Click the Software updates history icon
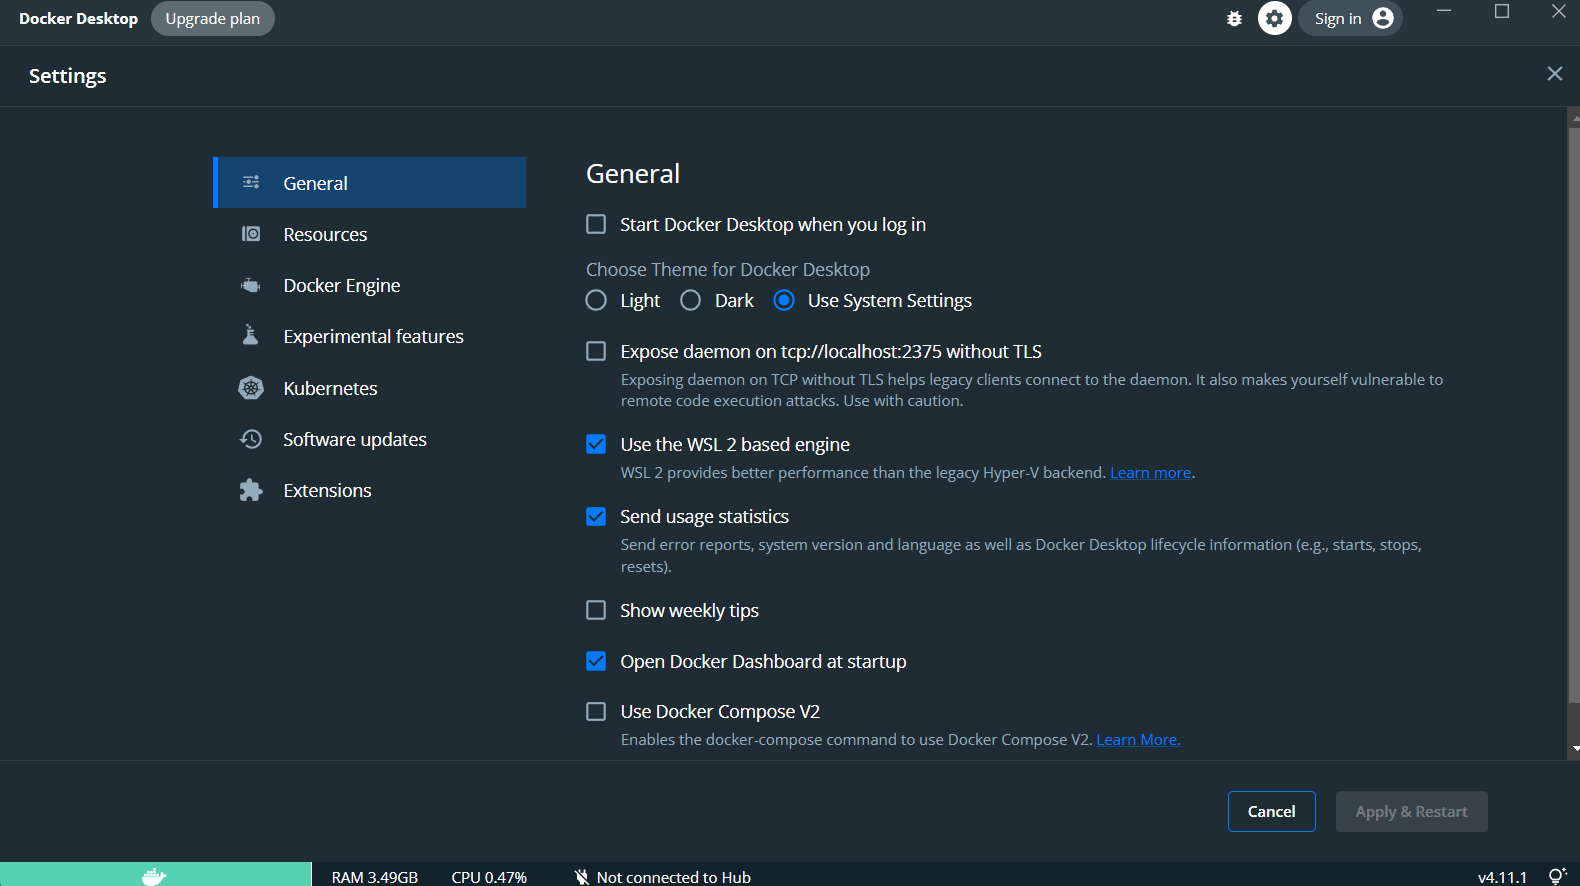 point(251,439)
